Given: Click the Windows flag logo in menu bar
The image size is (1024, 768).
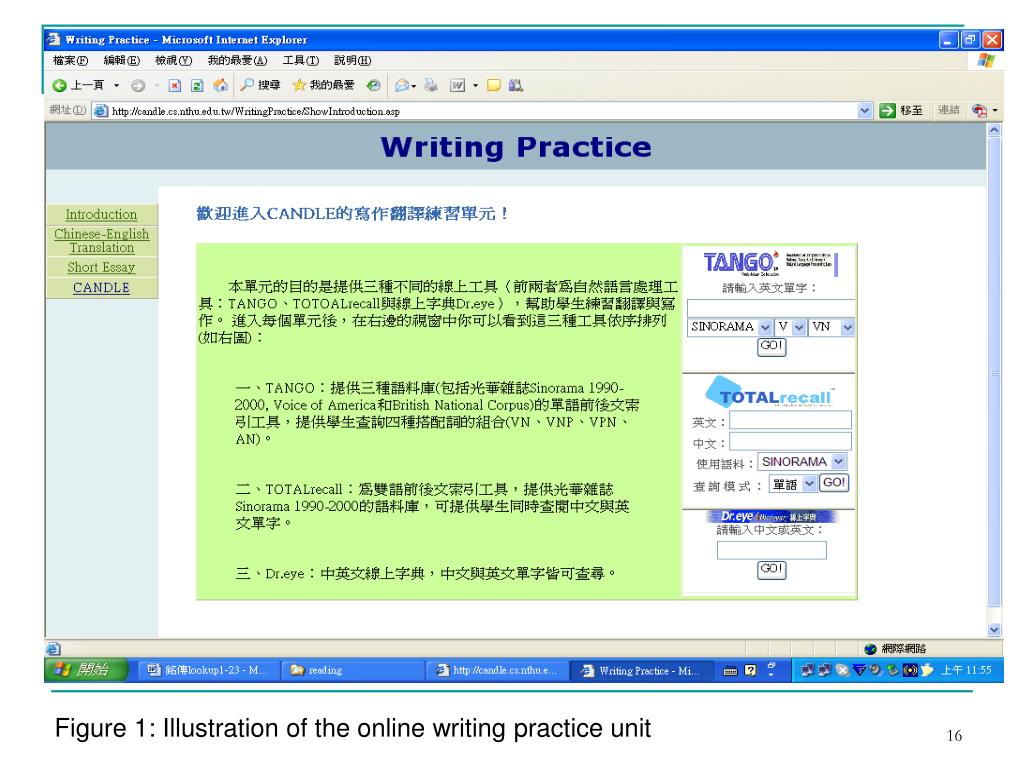Looking at the screenshot, I should [985, 61].
